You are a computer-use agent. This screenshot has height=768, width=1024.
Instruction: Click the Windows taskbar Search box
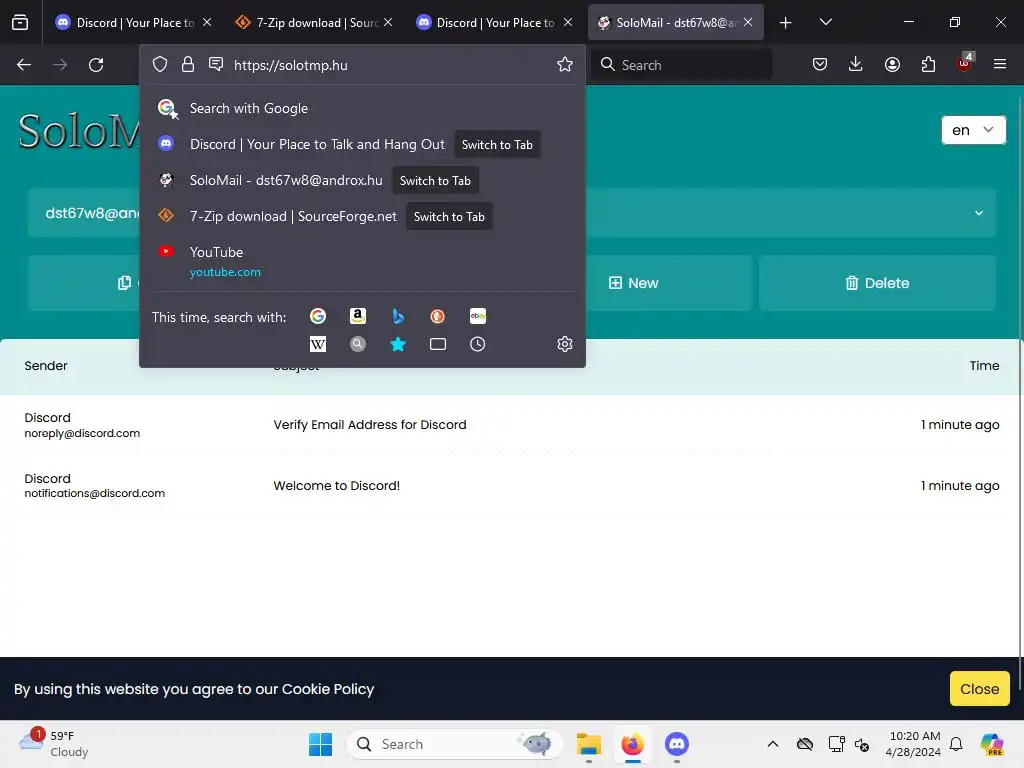(x=455, y=744)
